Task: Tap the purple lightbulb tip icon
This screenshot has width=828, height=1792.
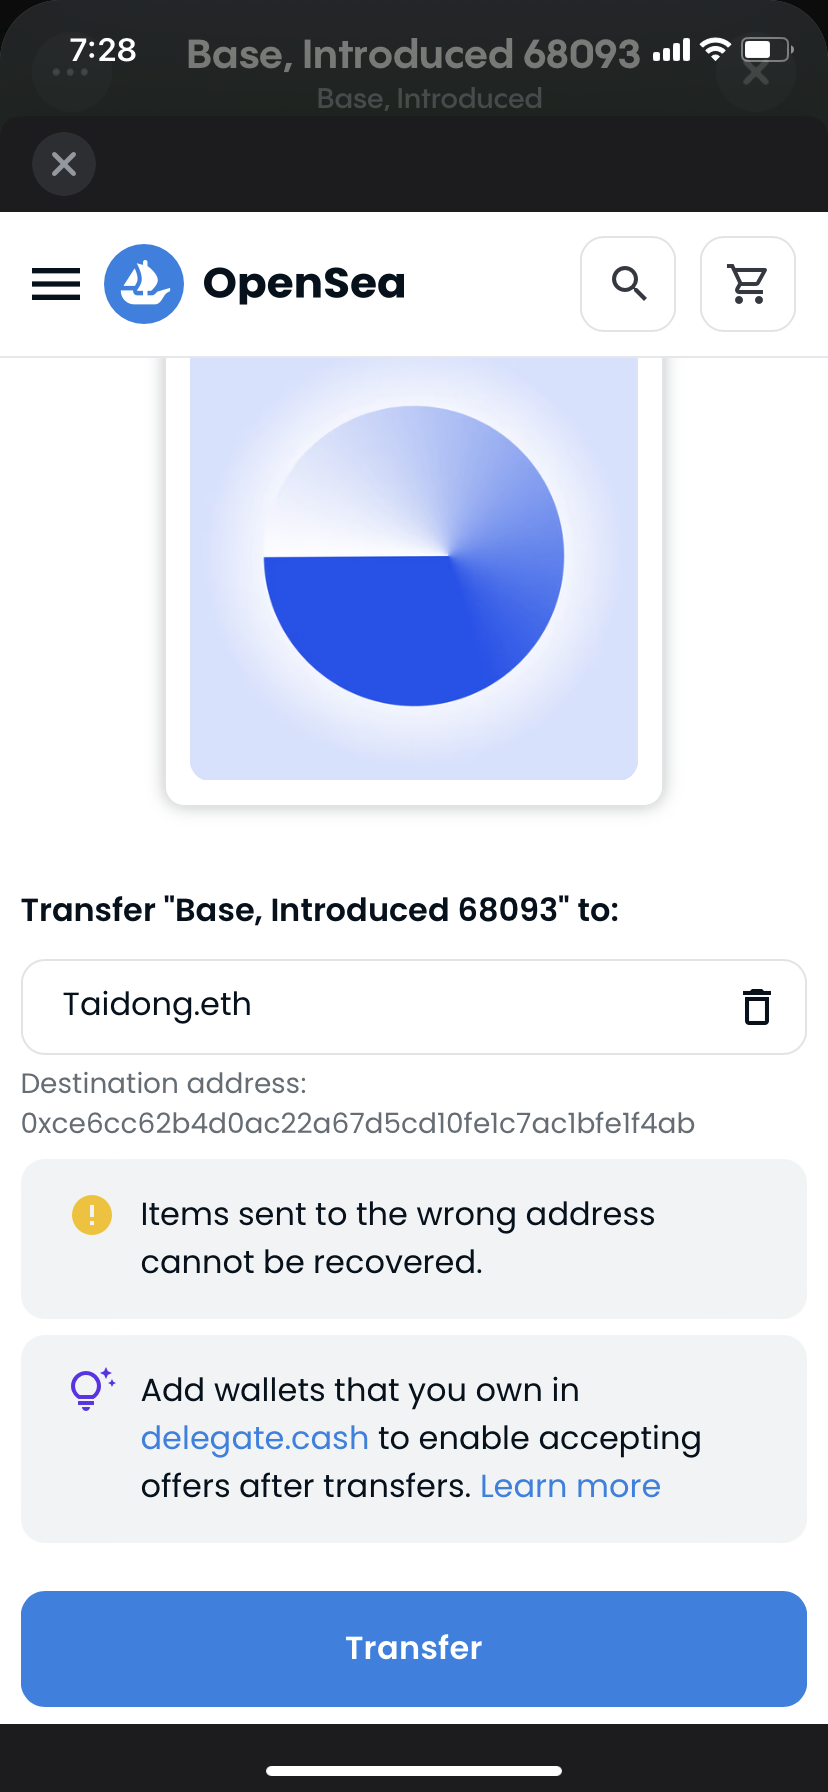Action: pos(91,1389)
